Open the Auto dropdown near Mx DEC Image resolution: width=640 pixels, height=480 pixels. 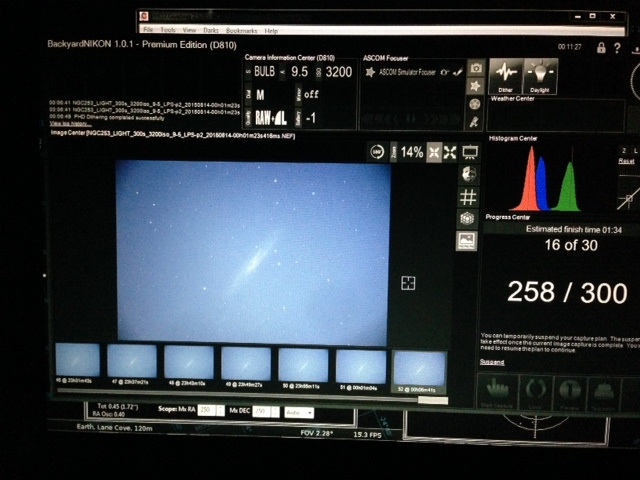(x=300, y=412)
